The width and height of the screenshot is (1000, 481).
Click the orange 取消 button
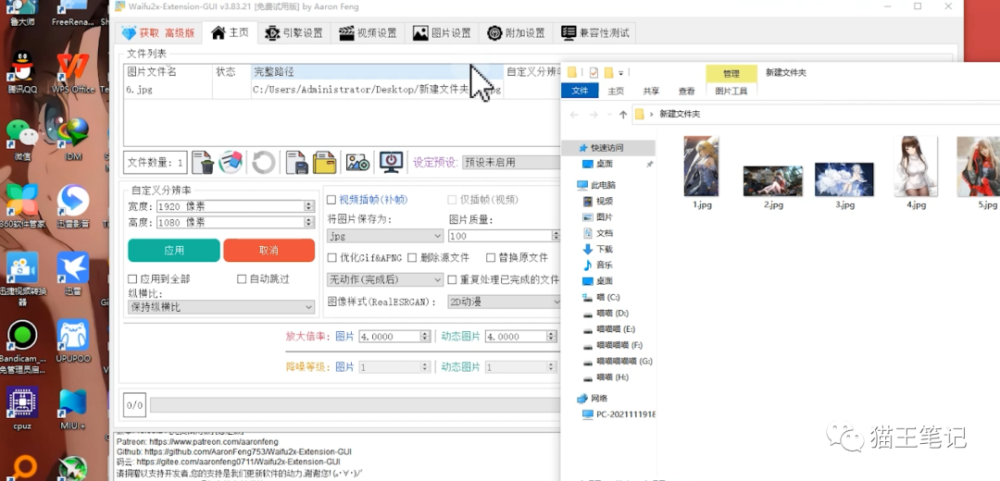(269, 251)
